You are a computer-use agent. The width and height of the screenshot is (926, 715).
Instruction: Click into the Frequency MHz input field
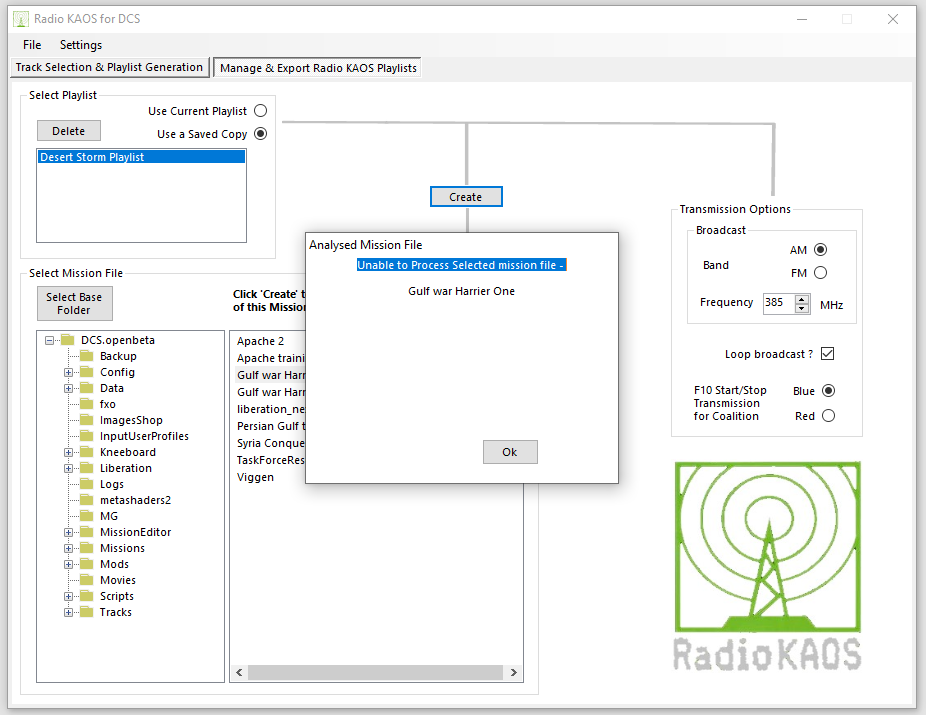pyautogui.click(x=779, y=303)
